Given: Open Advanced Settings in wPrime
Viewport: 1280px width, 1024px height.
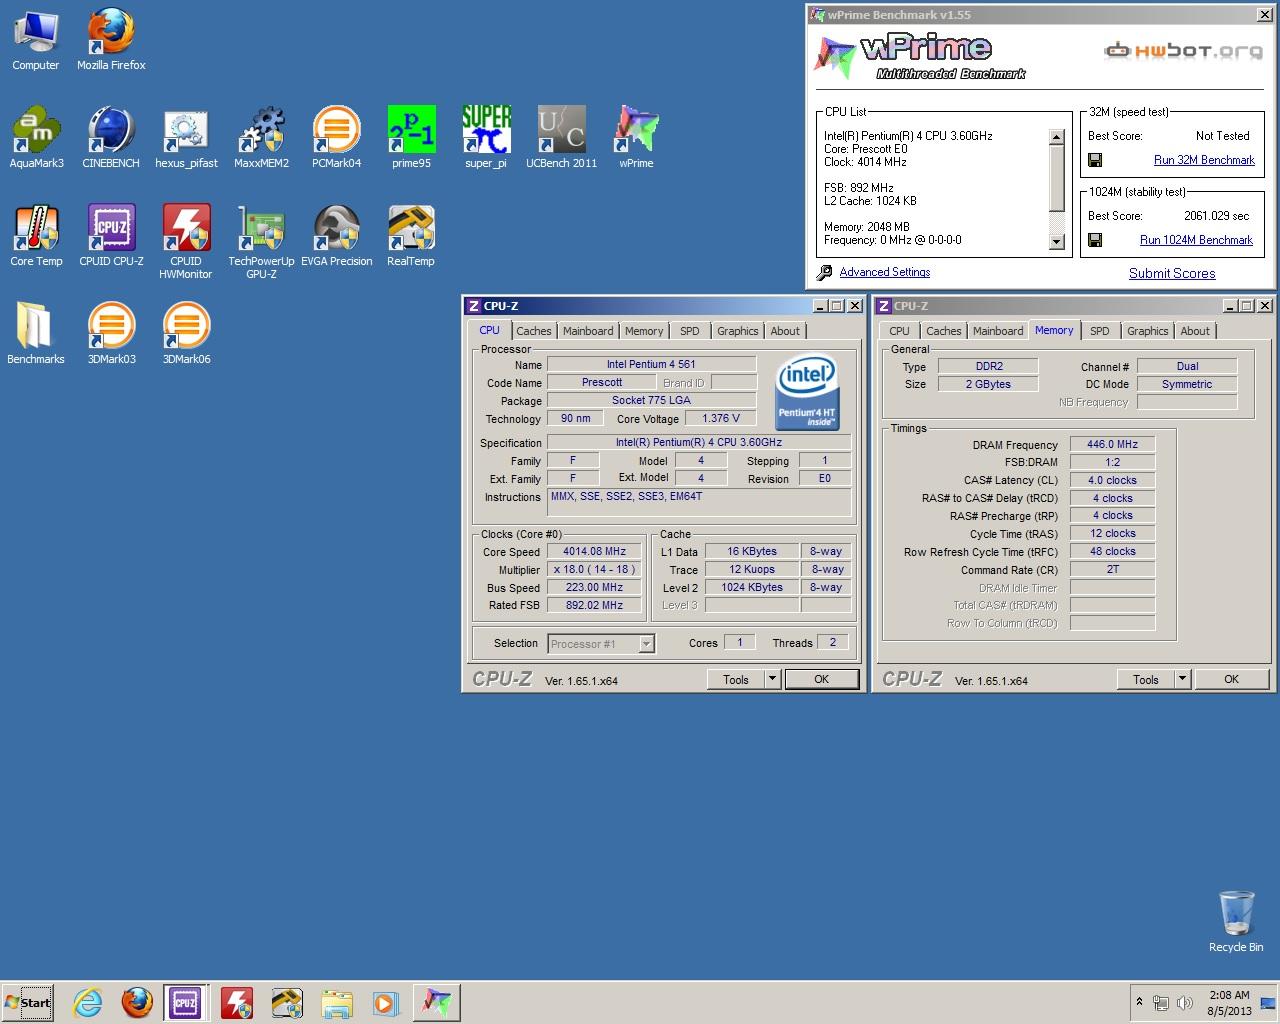Looking at the screenshot, I should click(x=885, y=272).
